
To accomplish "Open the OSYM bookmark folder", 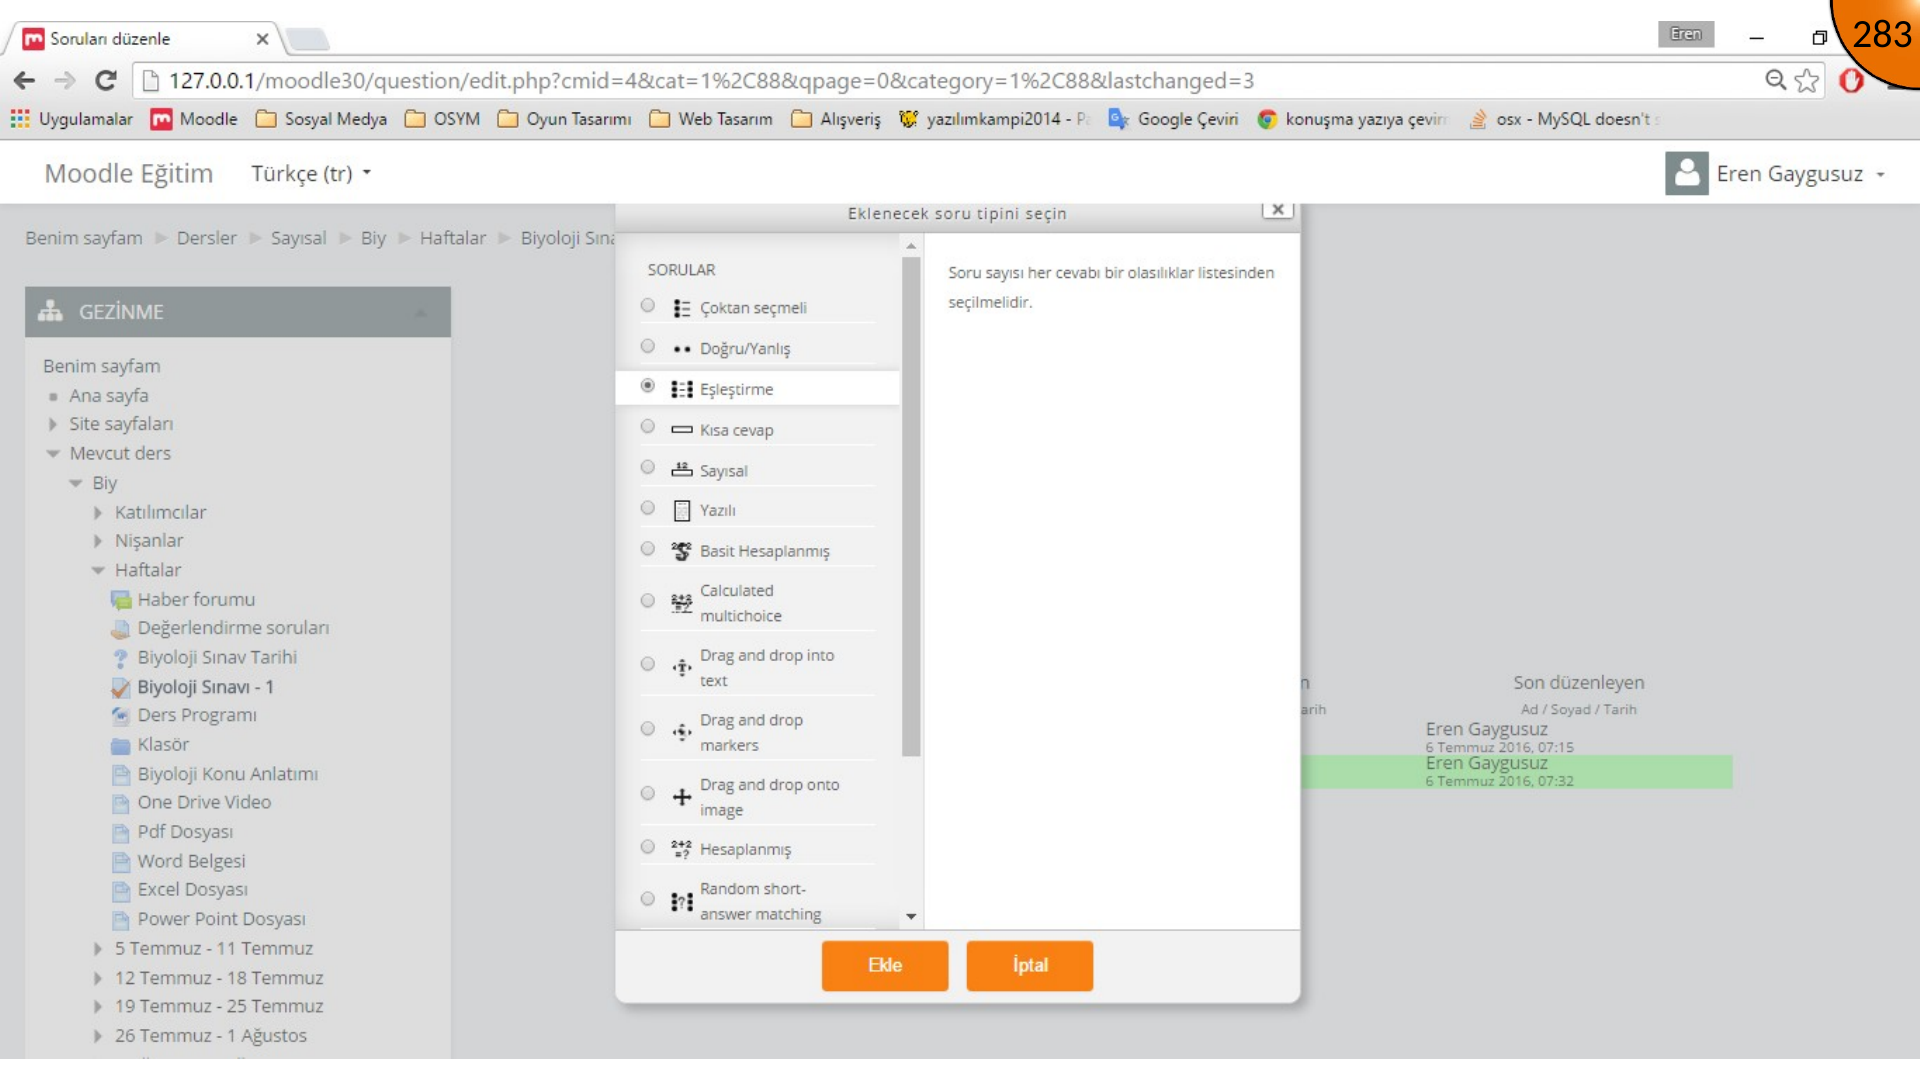I will 442,119.
